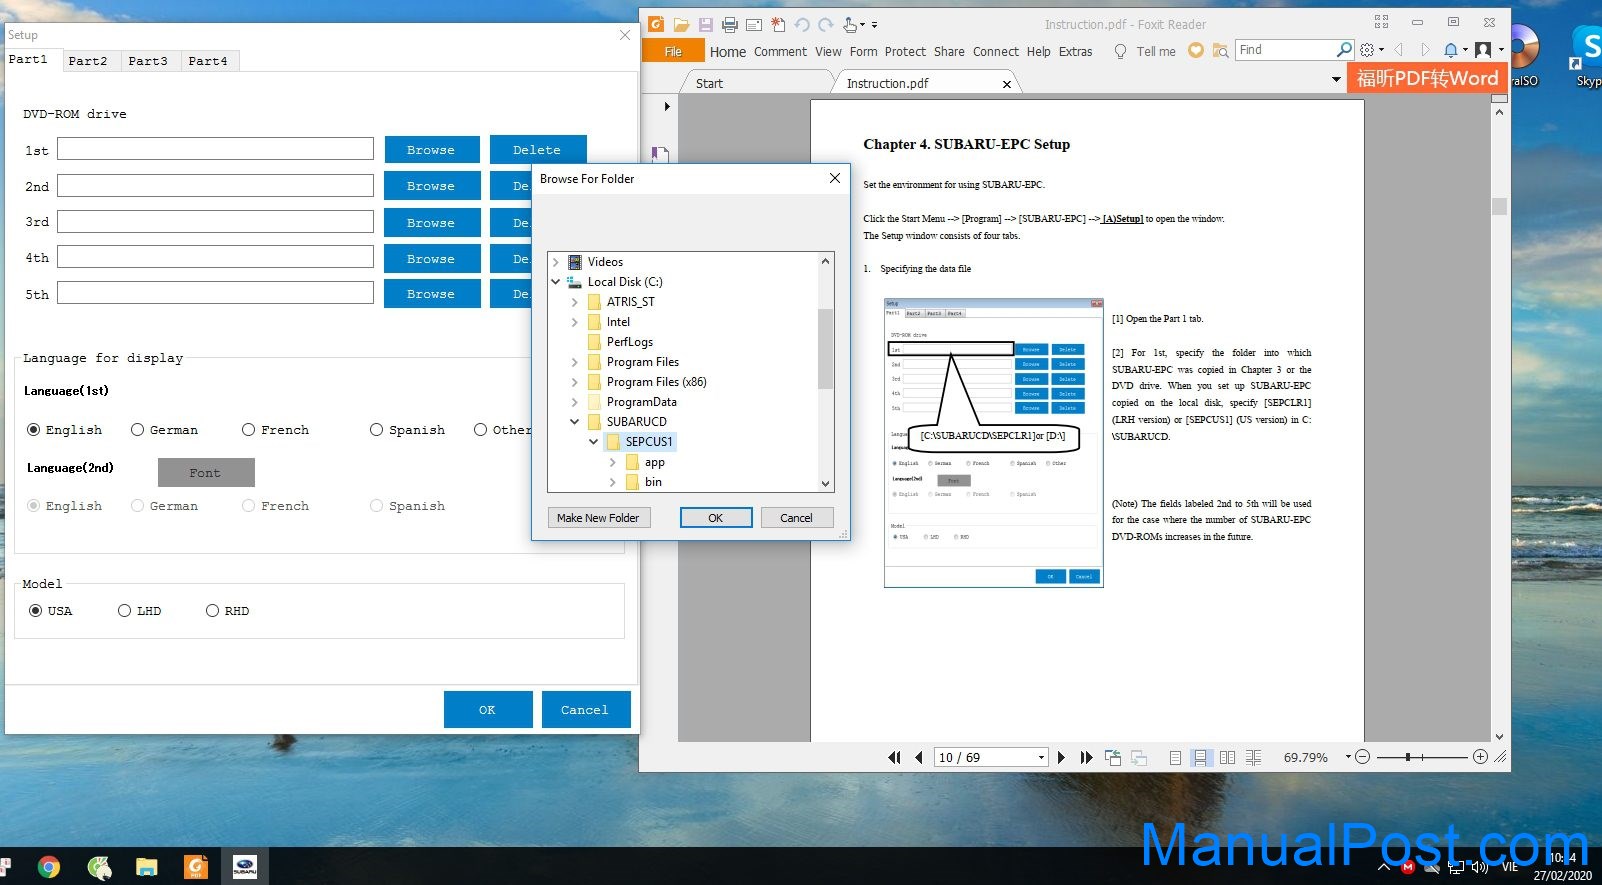Zoom out with the minus icon

pyautogui.click(x=1361, y=757)
